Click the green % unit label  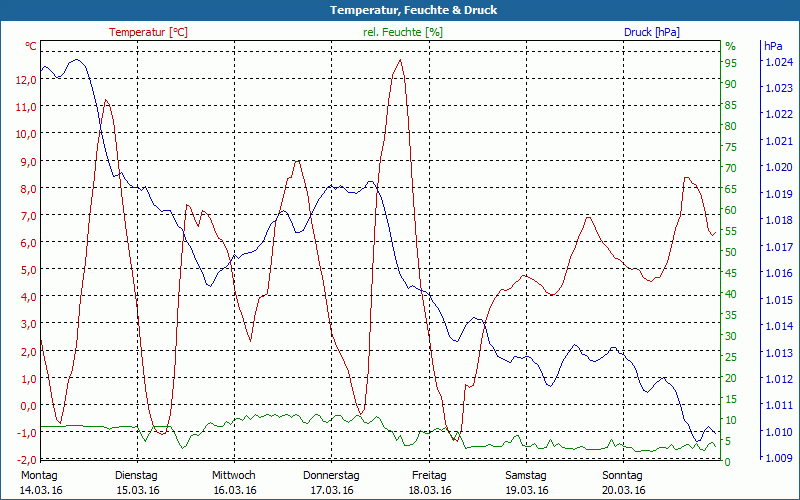click(x=730, y=46)
